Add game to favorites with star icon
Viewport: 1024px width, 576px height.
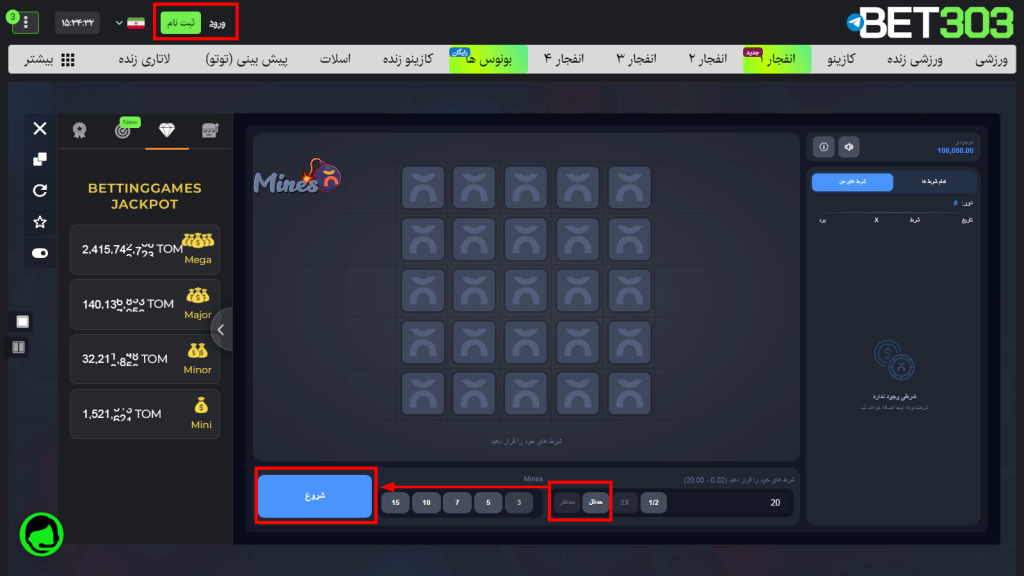pyautogui.click(x=40, y=222)
